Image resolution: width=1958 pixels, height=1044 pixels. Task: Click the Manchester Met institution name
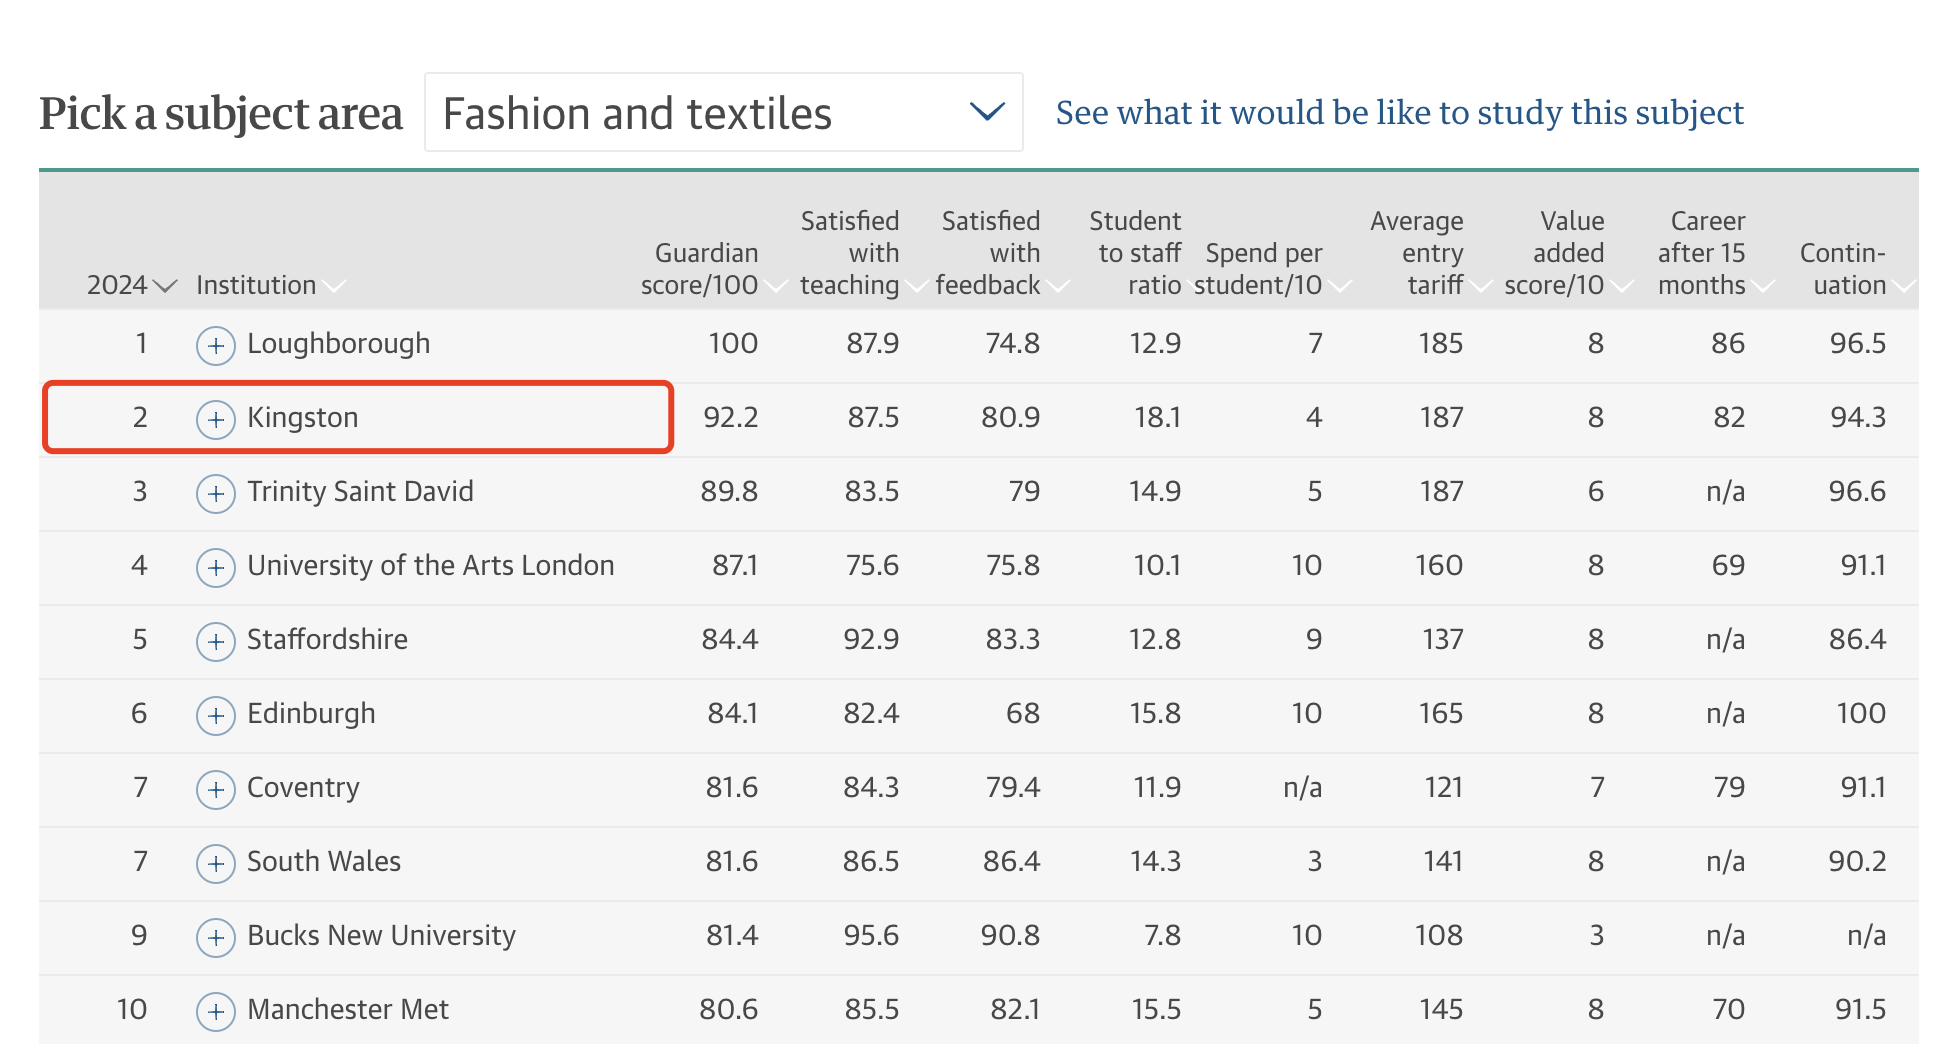point(348,1010)
